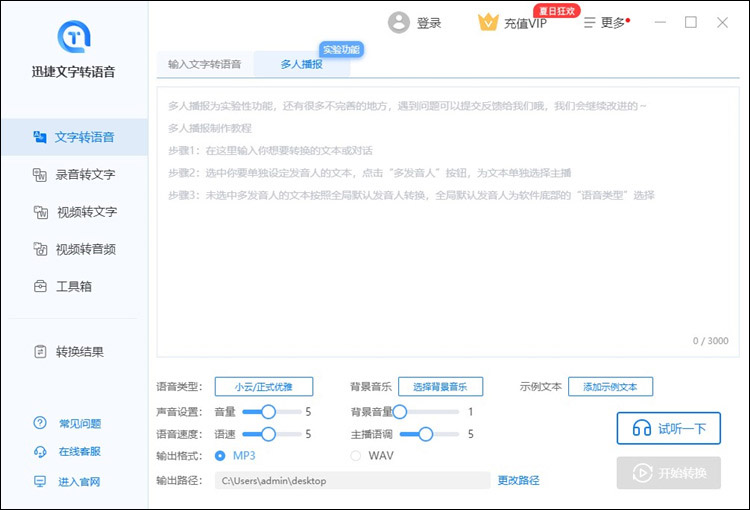
Task: Open the 进入官网 website link
Action: coord(79,482)
